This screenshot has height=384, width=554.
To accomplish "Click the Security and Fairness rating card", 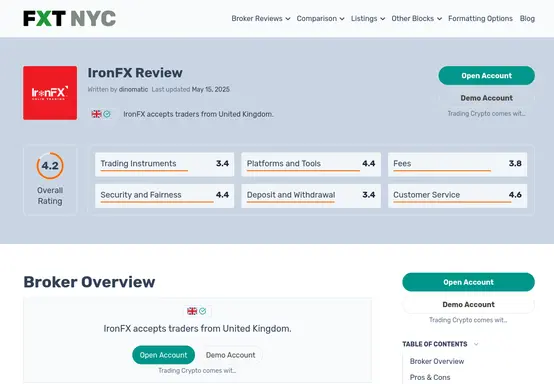I will [x=164, y=196].
